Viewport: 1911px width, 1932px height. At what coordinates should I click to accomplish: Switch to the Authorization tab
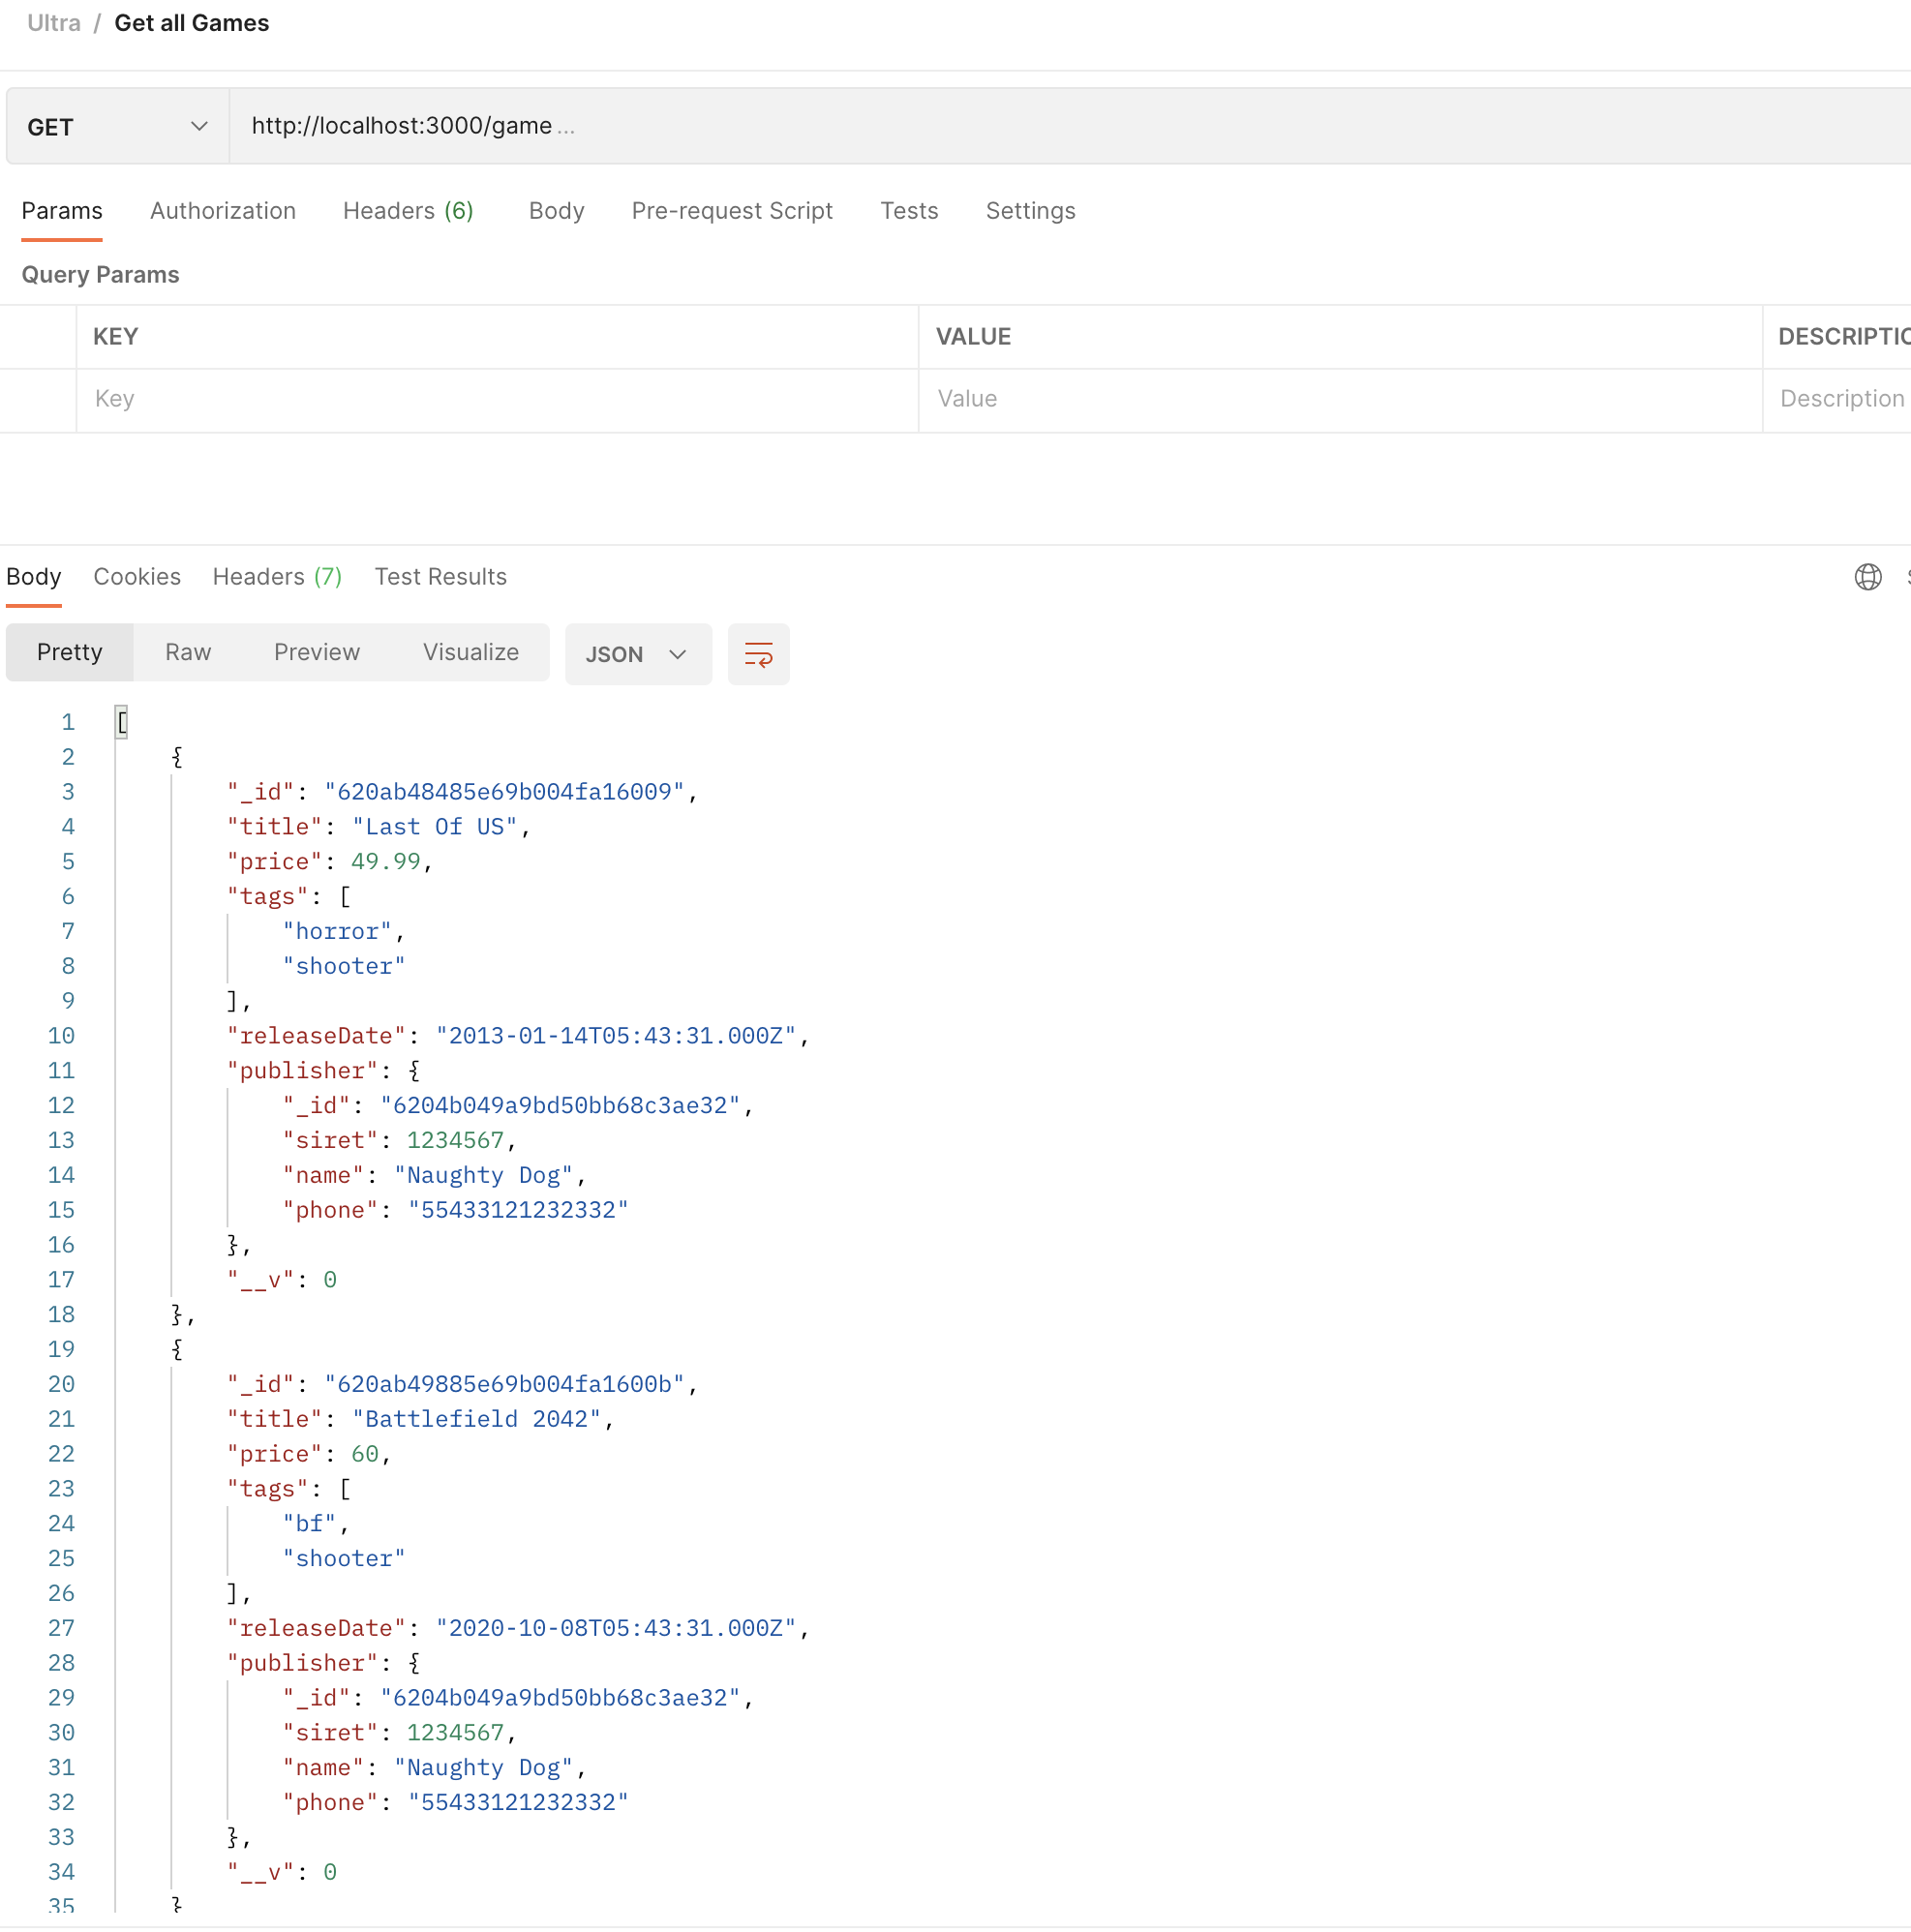(223, 211)
